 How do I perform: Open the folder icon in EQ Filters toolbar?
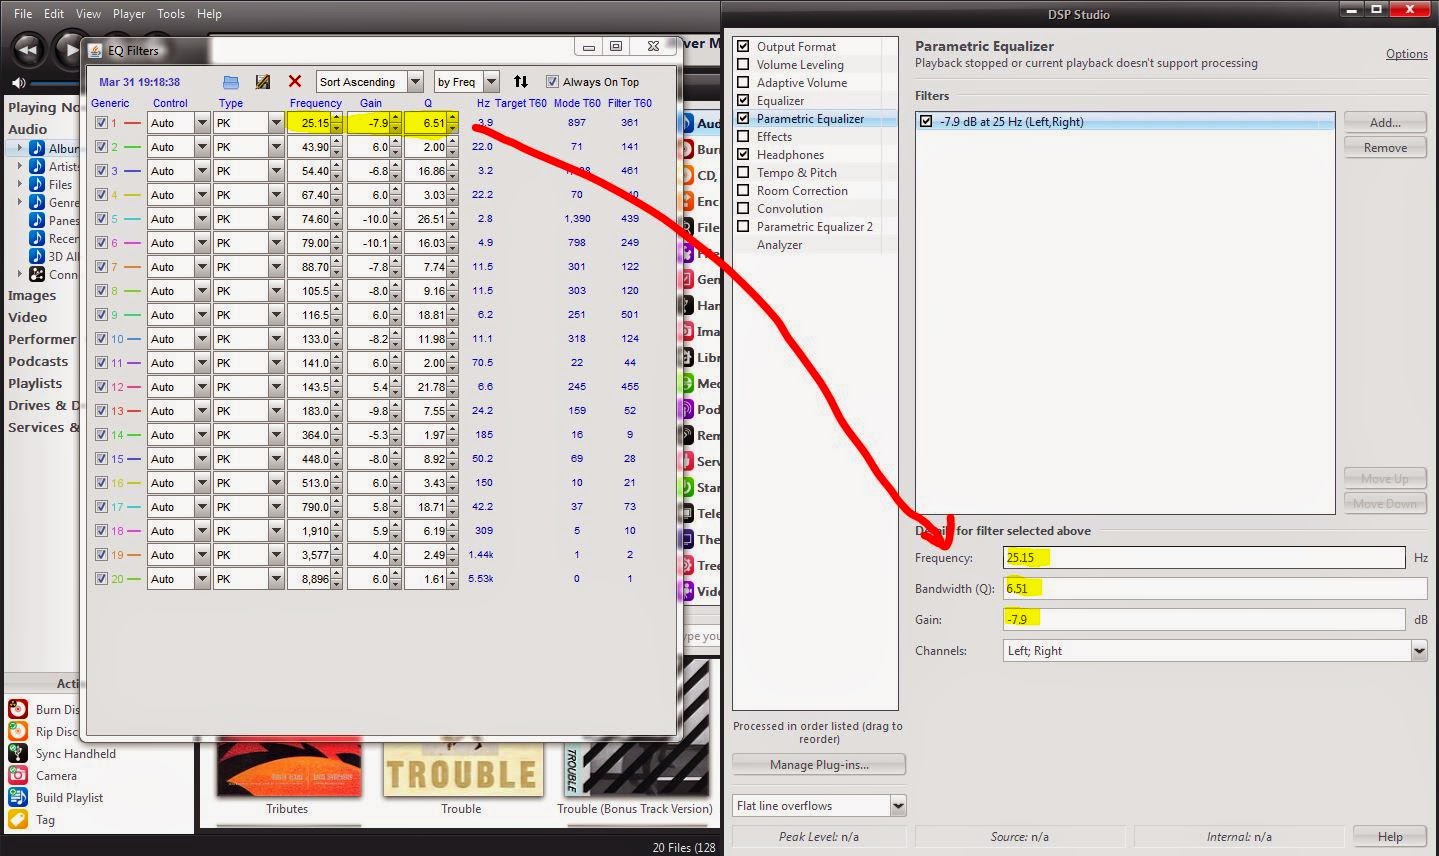231,82
